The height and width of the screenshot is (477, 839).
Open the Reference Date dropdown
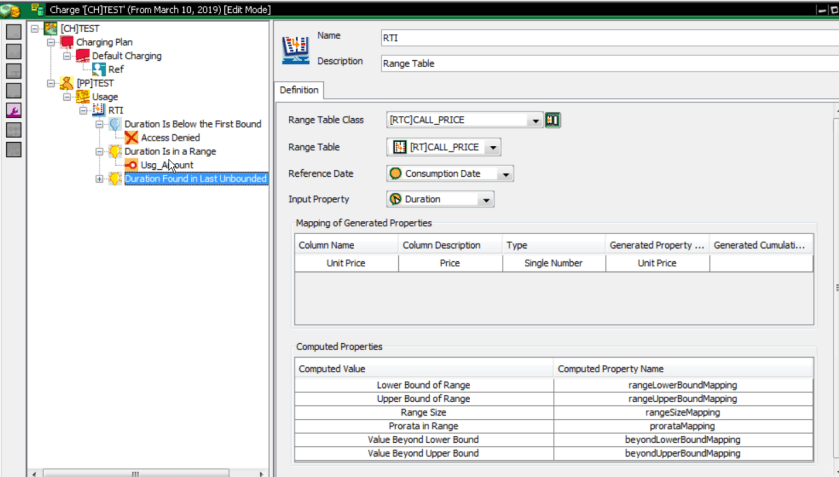click(506, 174)
